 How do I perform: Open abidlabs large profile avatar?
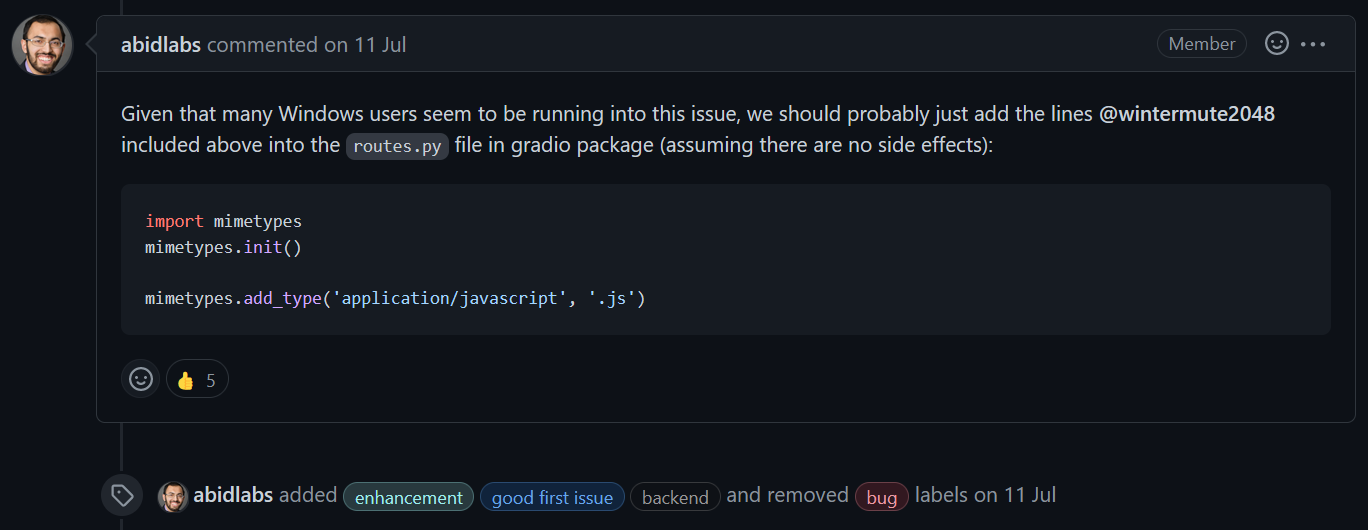42,45
